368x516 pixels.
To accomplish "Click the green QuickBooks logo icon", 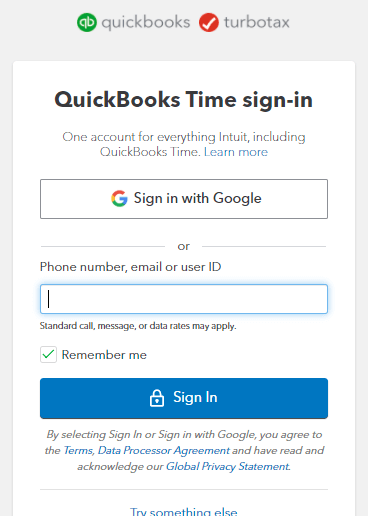I will click(x=87, y=22).
